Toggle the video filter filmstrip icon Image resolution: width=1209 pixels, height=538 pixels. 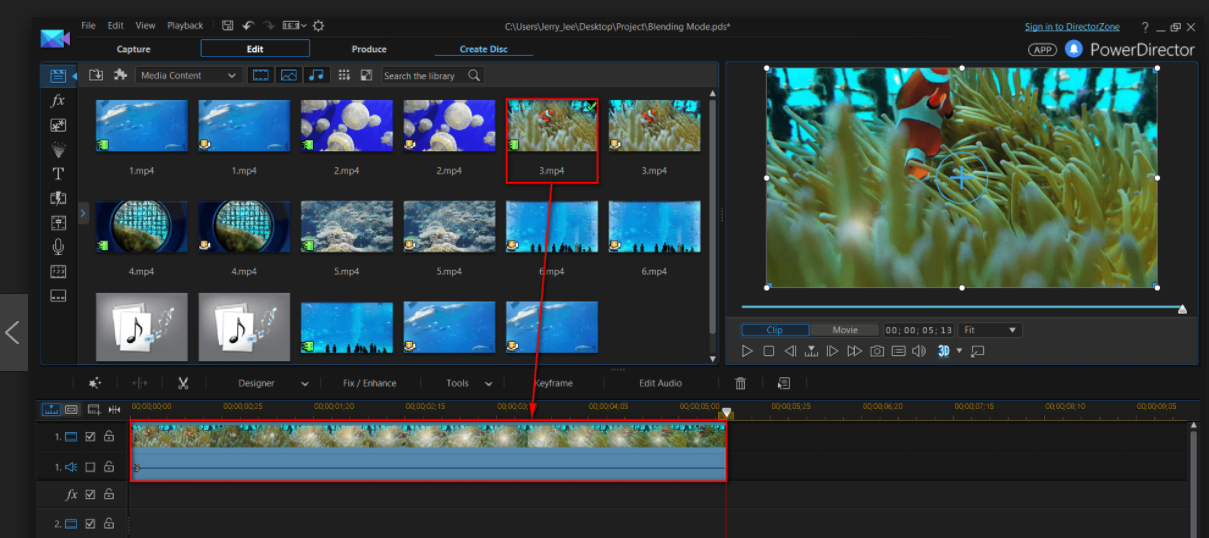click(260, 75)
